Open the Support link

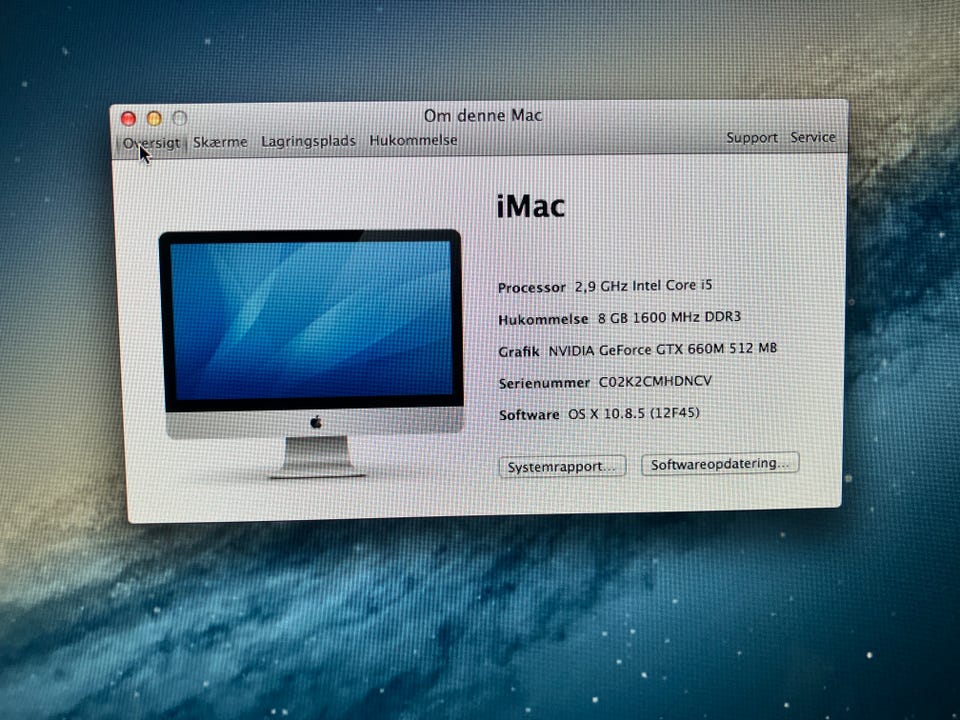tap(752, 138)
